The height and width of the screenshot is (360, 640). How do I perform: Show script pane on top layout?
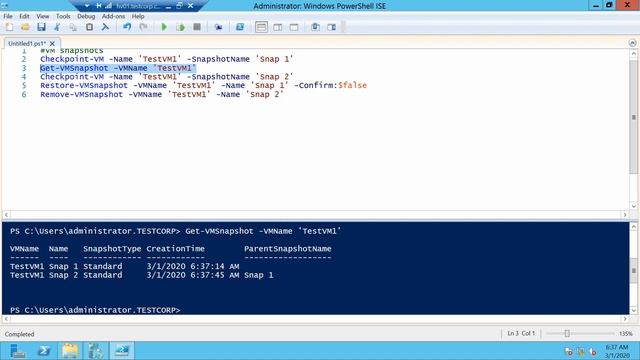pyautogui.click(x=261, y=27)
